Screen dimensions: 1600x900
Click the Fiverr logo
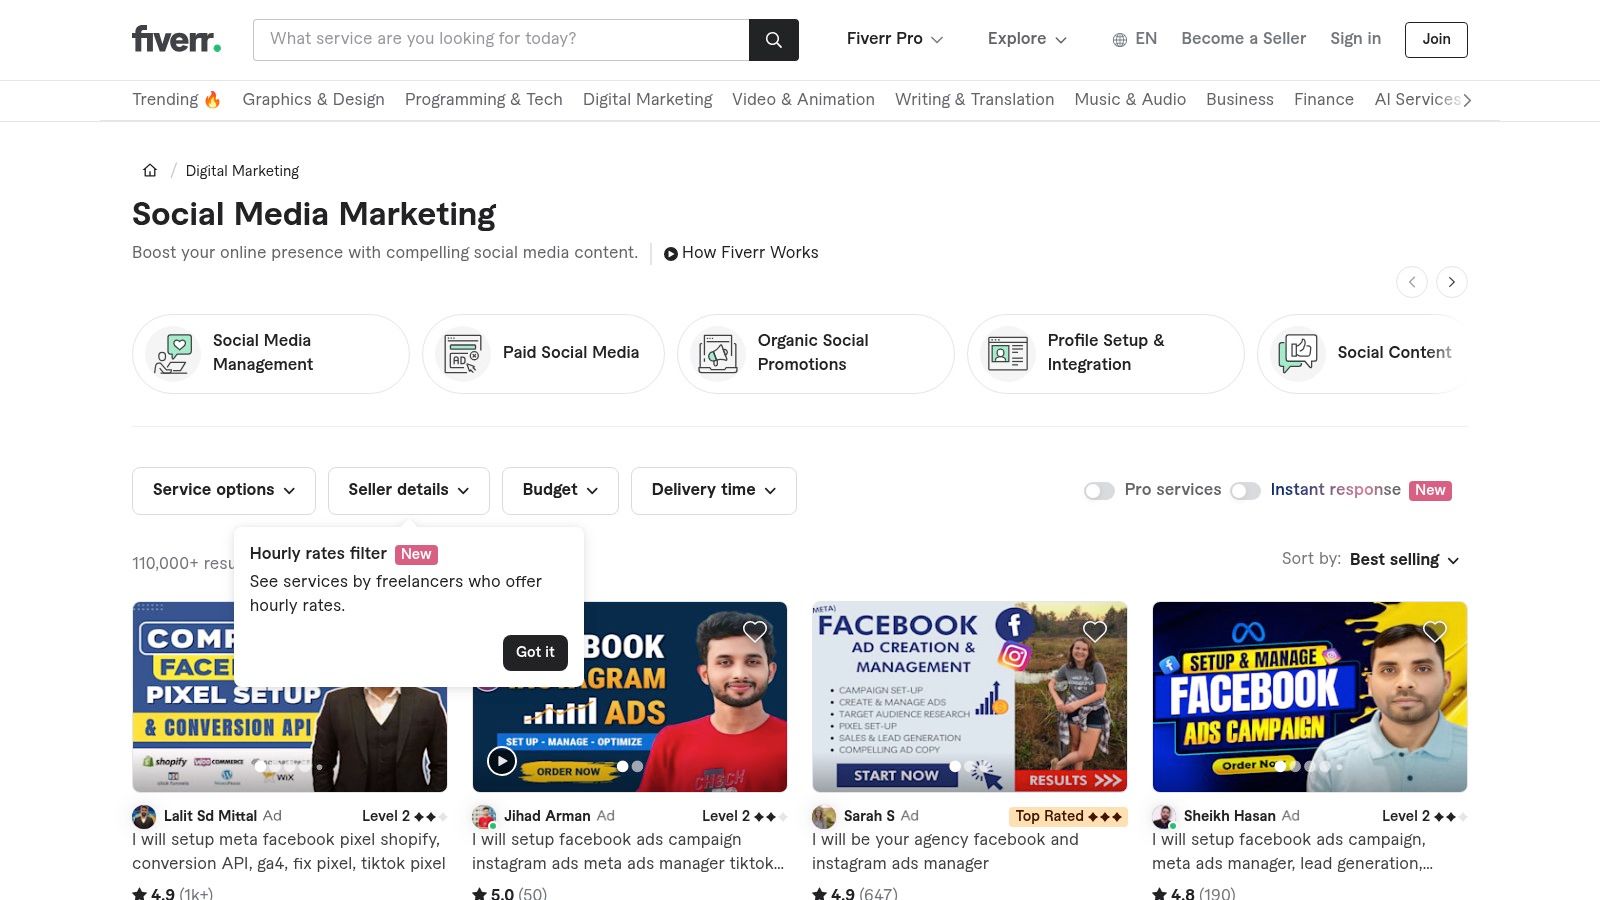(x=176, y=39)
